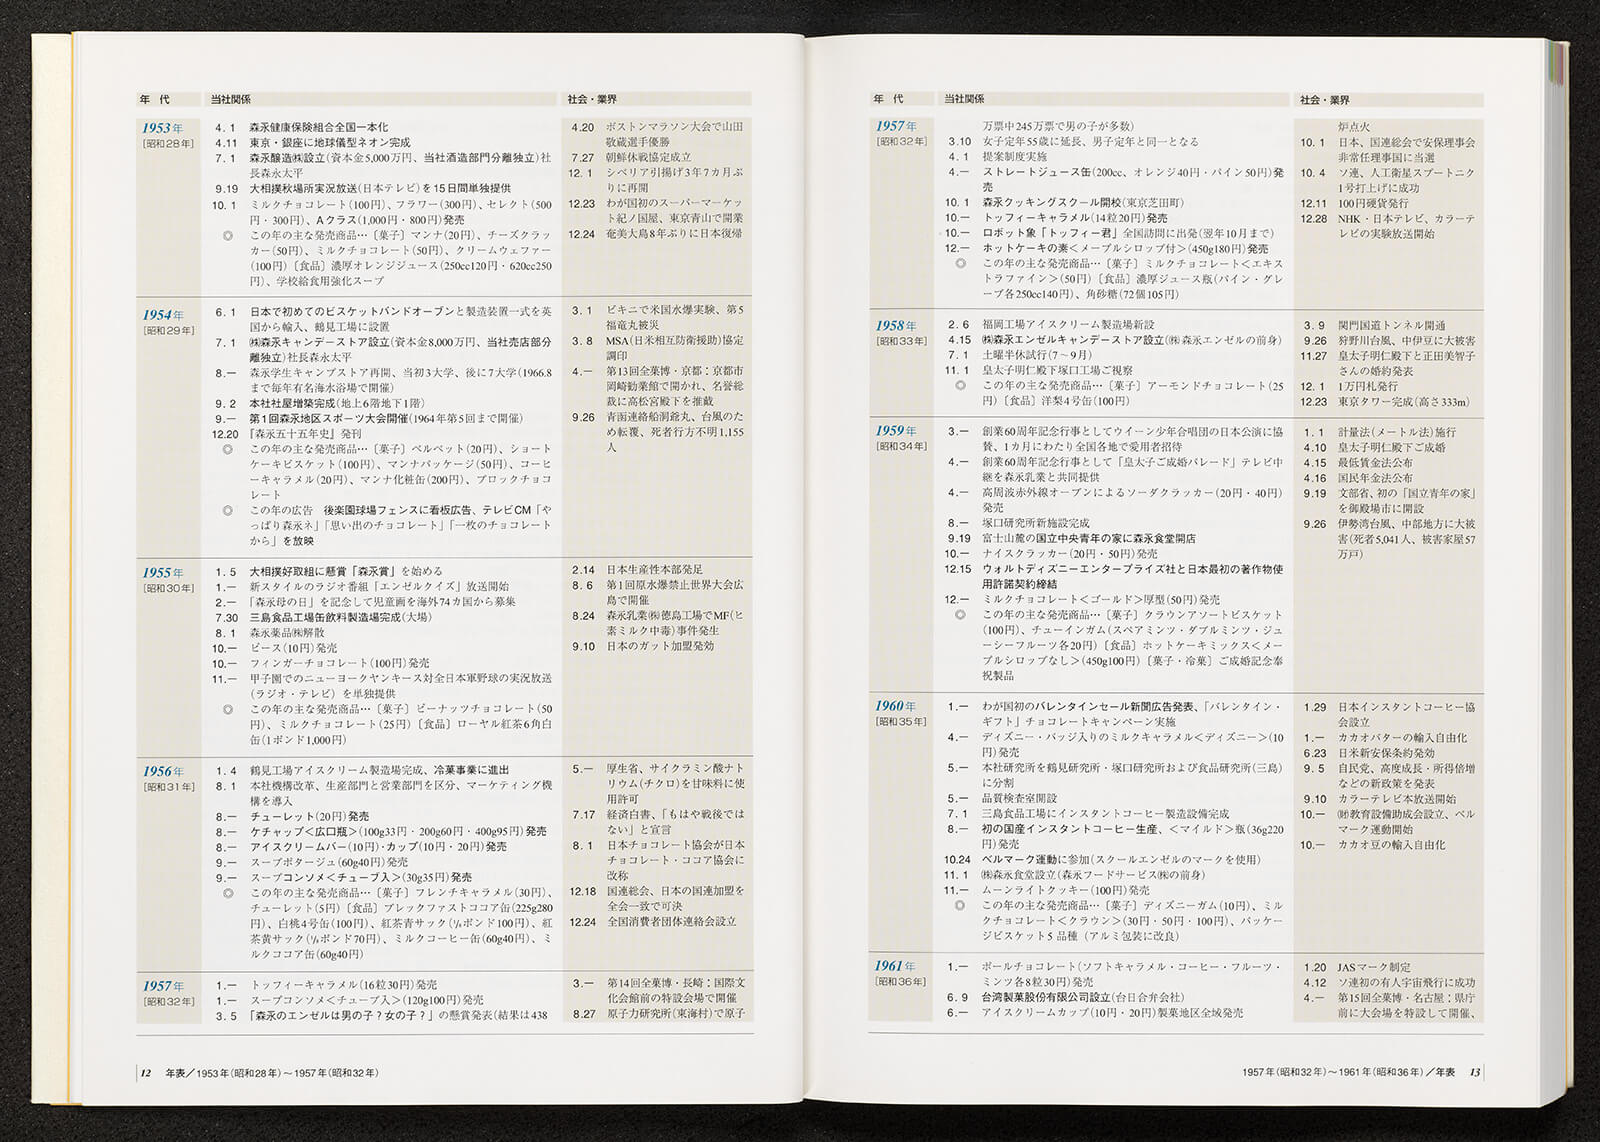
Task: Click the "1955年" year heading
Action: tap(162, 573)
